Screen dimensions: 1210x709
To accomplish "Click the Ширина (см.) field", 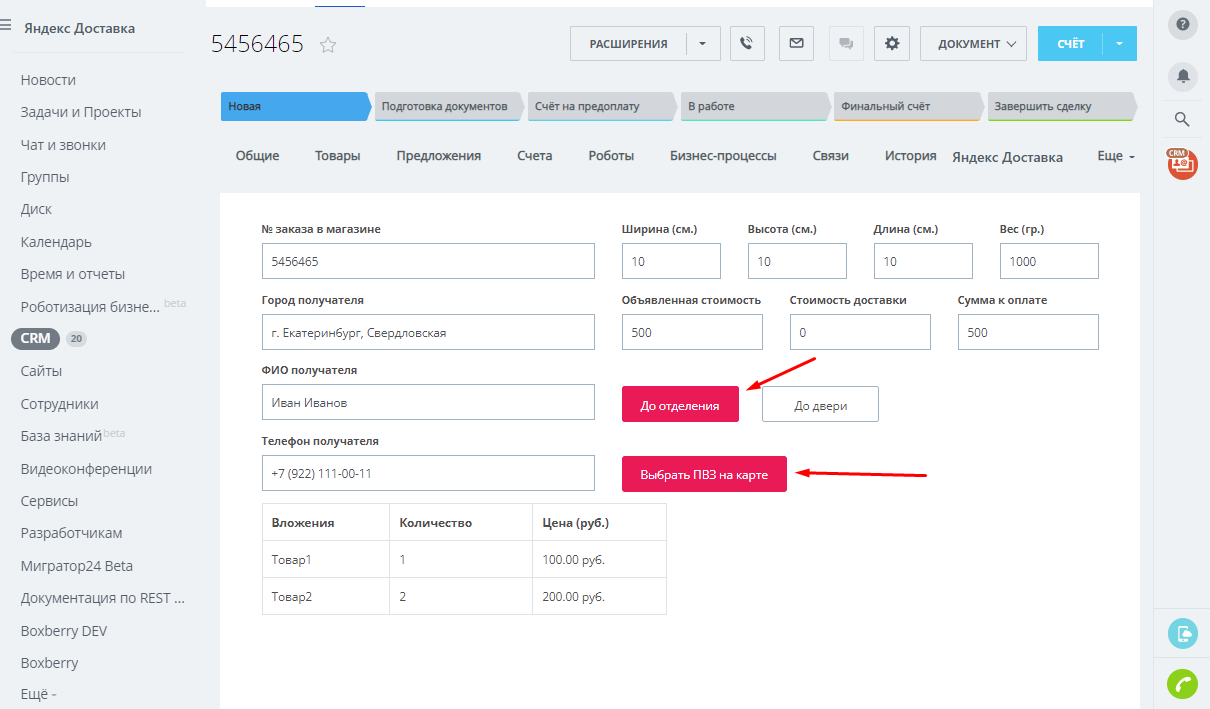I will tap(671, 261).
